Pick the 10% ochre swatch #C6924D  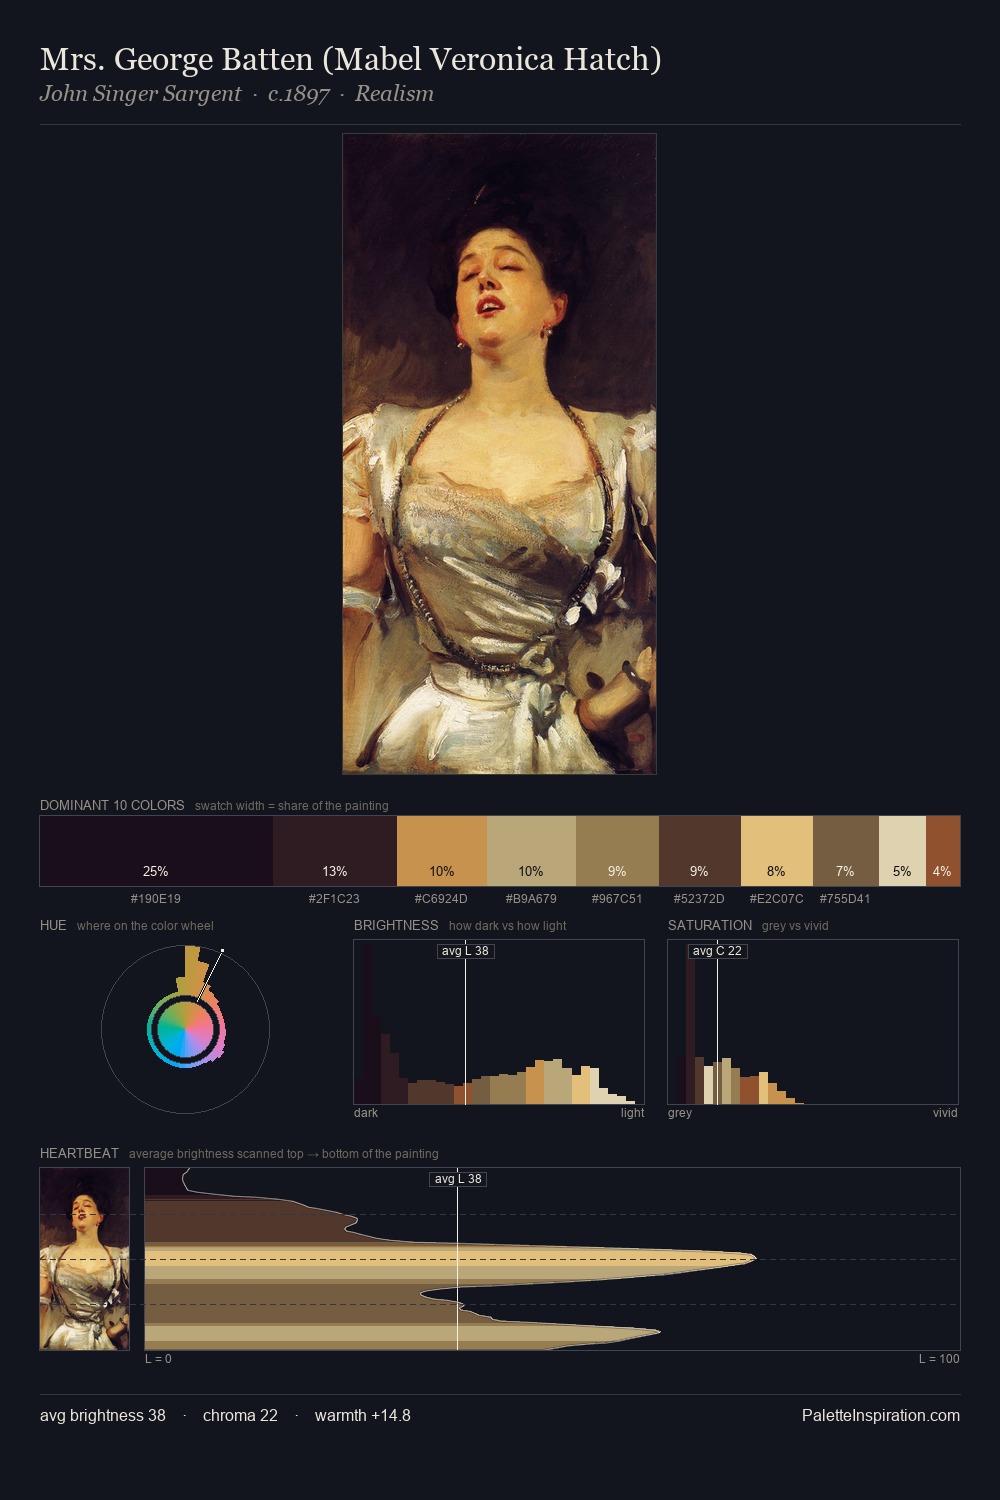(x=442, y=851)
